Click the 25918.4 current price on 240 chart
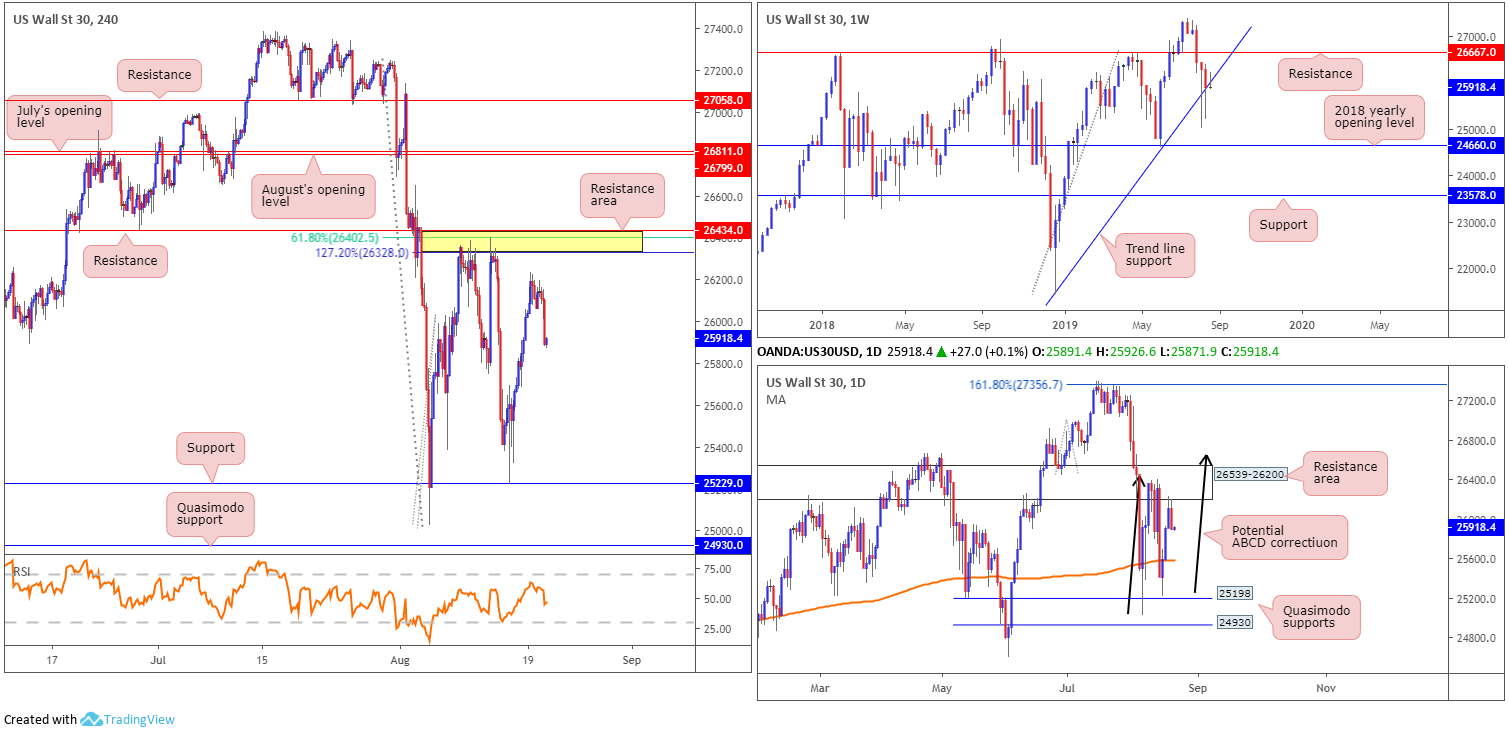The width and height of the screenshot is (1509, 735). click(x=722, y=339)
